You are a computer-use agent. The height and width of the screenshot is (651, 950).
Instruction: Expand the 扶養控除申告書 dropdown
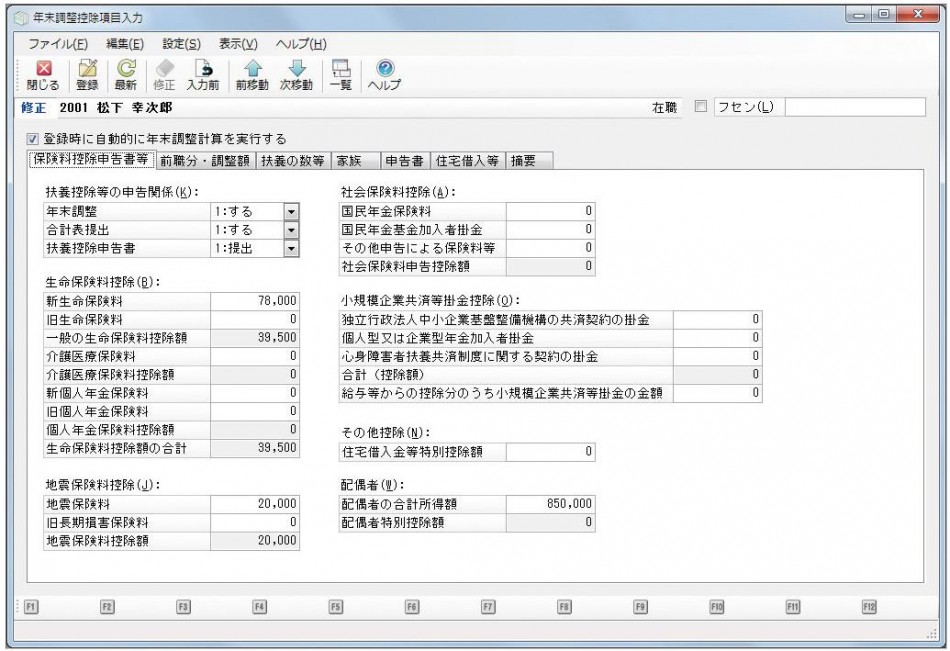291,247
